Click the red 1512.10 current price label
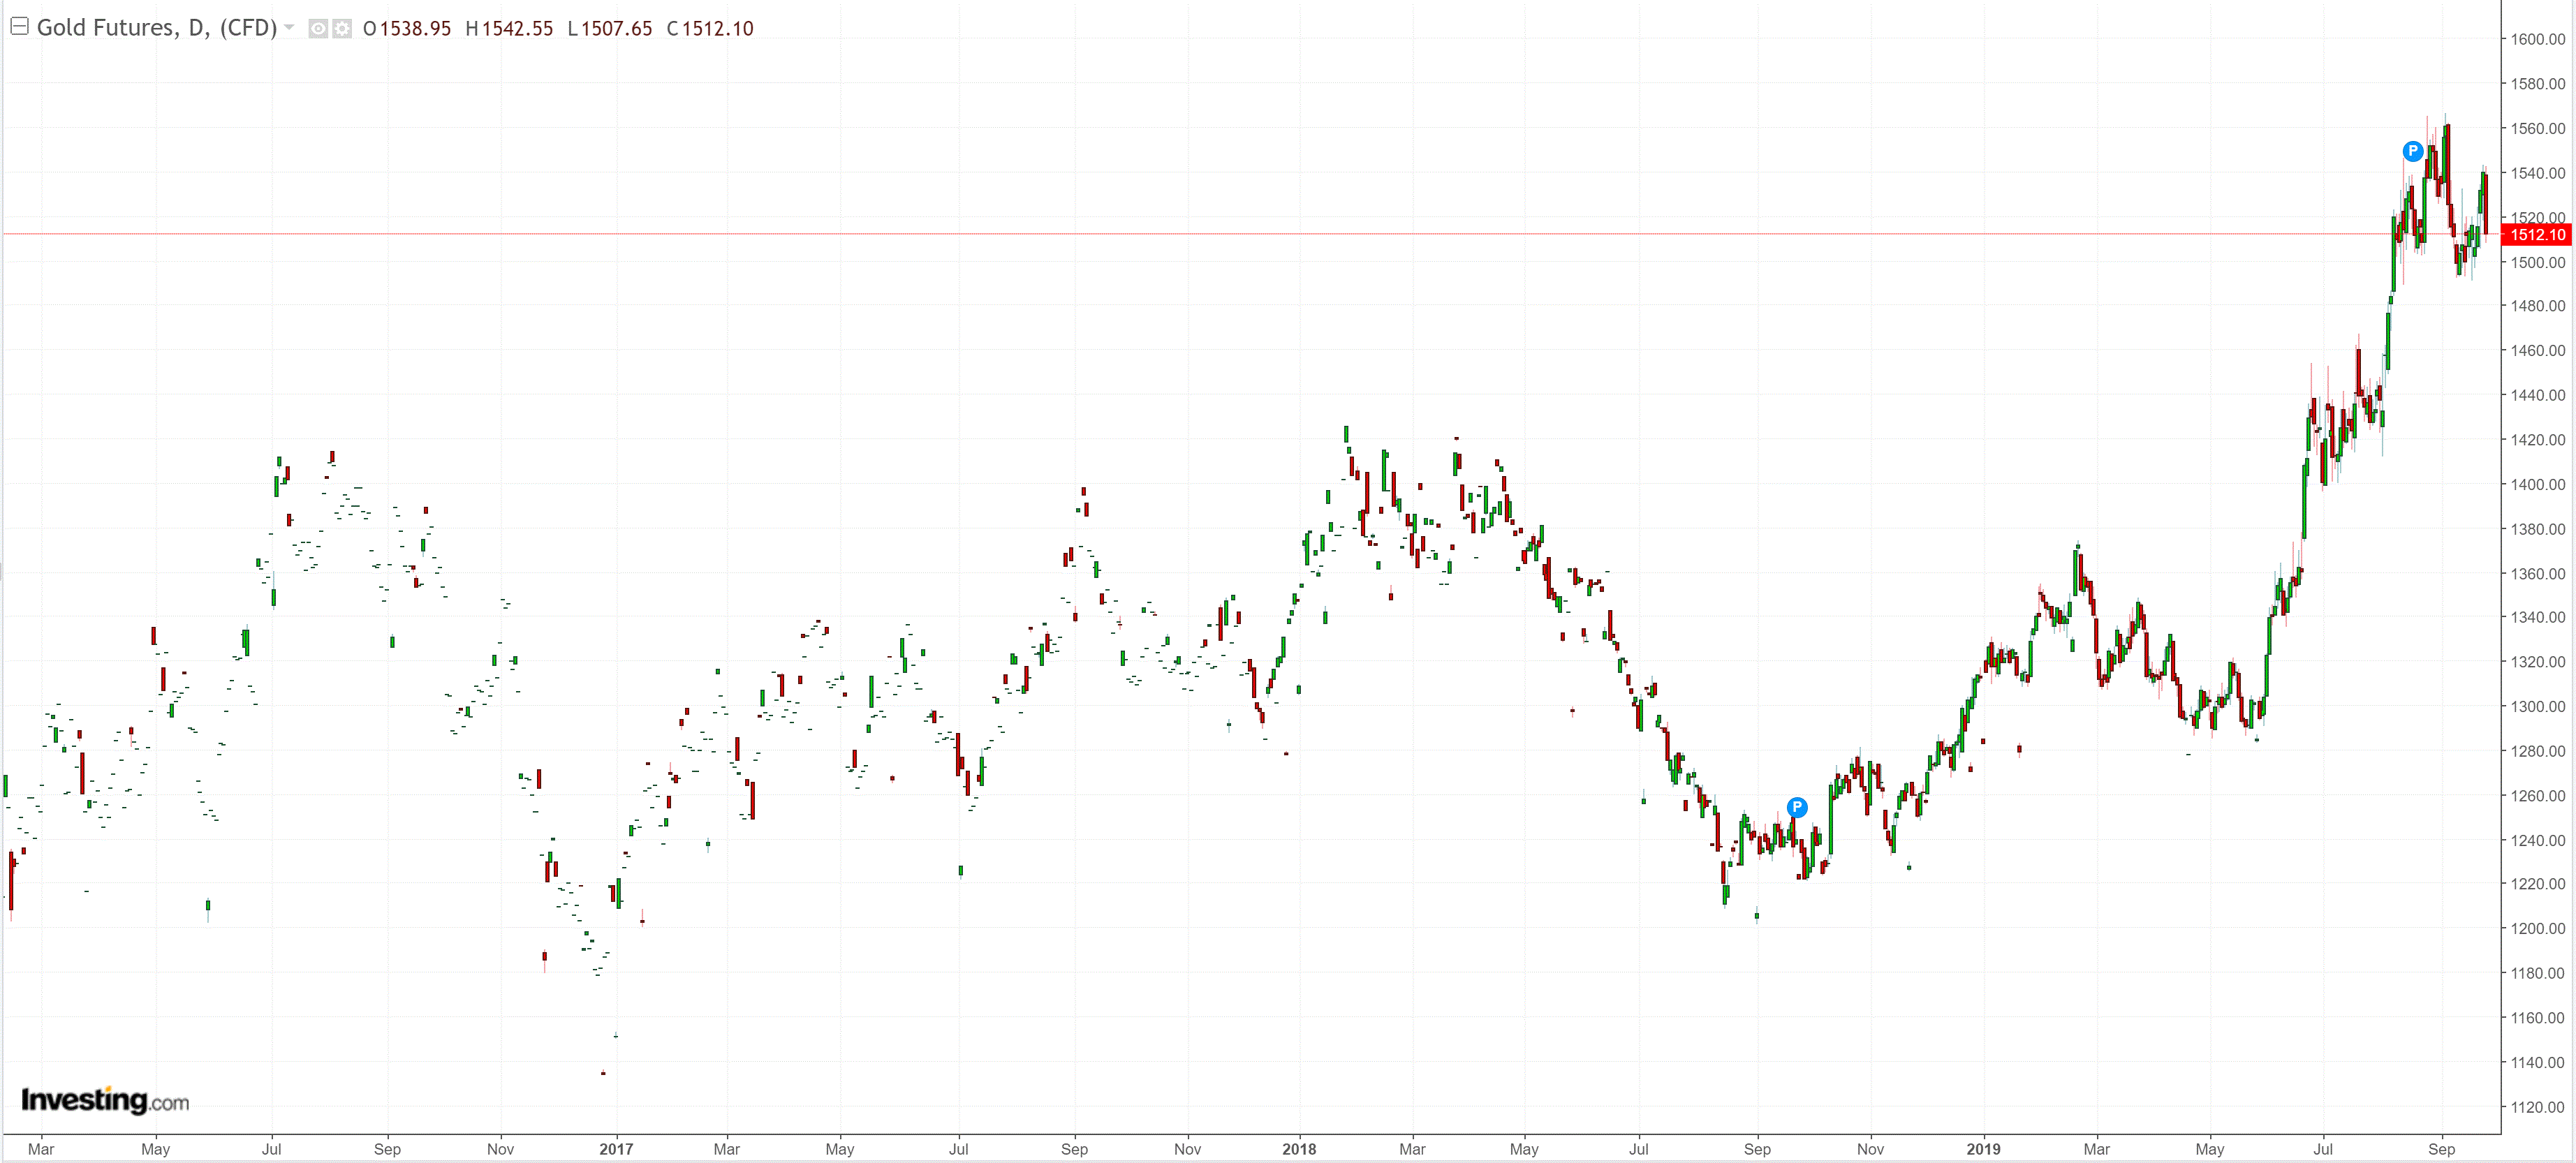Screen dimensions: 2576x1163 tap(2537, 235)
